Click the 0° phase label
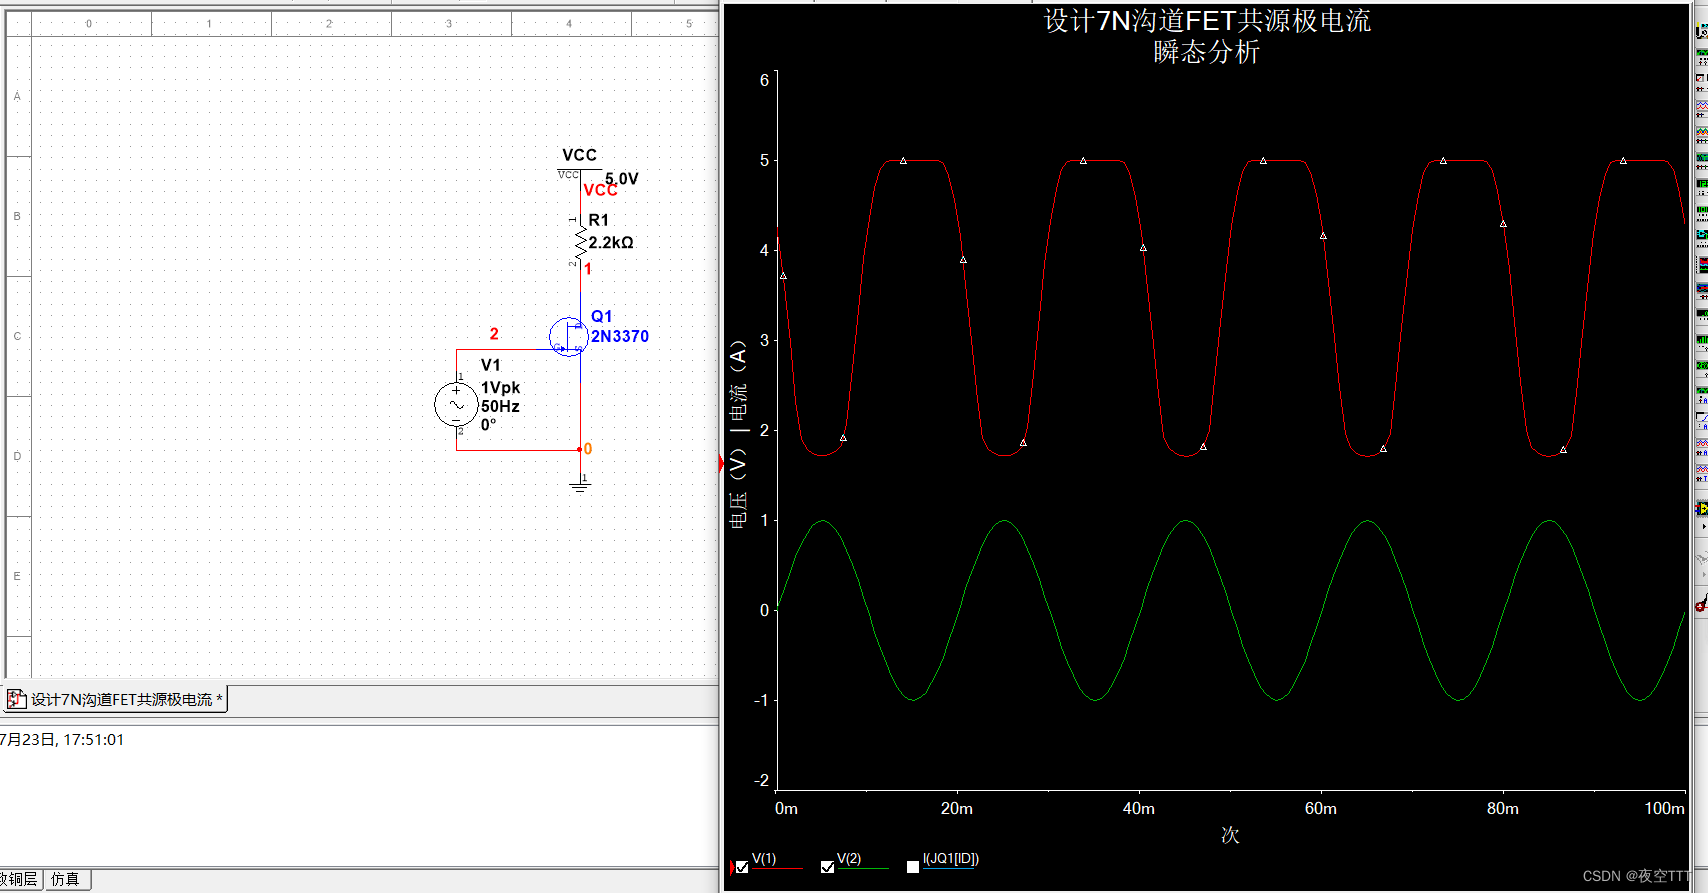Image resolution: width=1708 pixels, height=893 pixels. 489,425
